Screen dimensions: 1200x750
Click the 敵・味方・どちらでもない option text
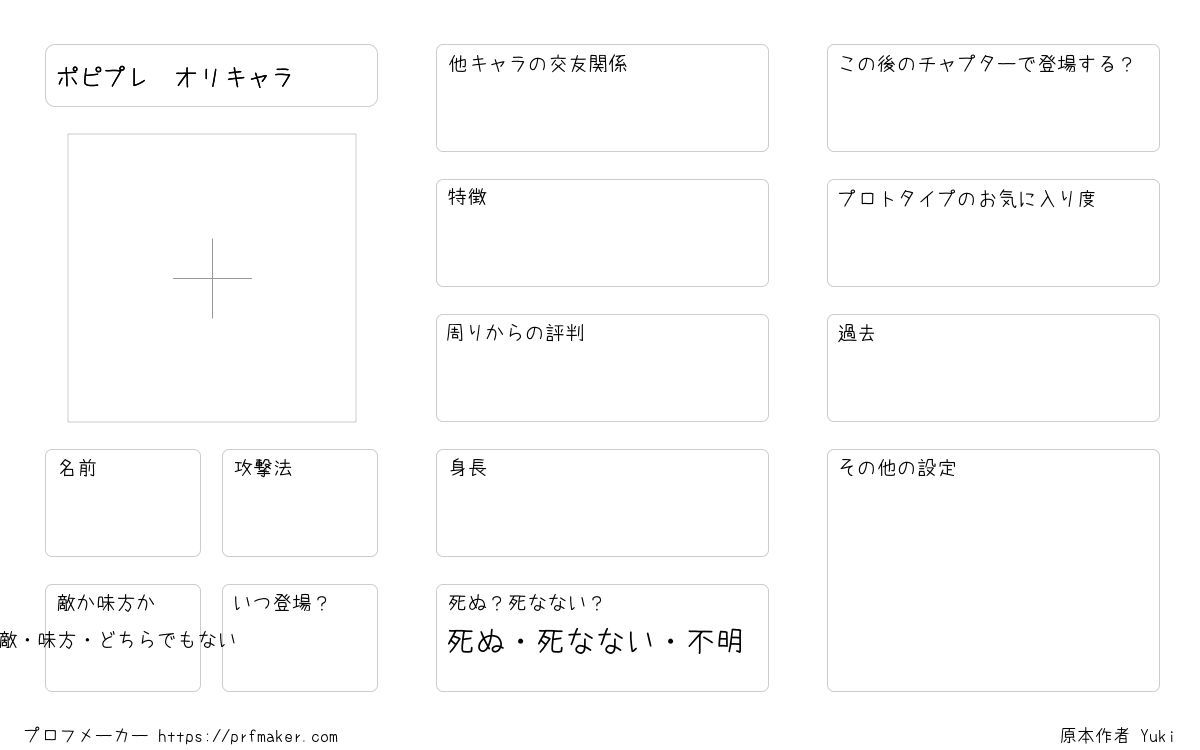coord(118,640)
